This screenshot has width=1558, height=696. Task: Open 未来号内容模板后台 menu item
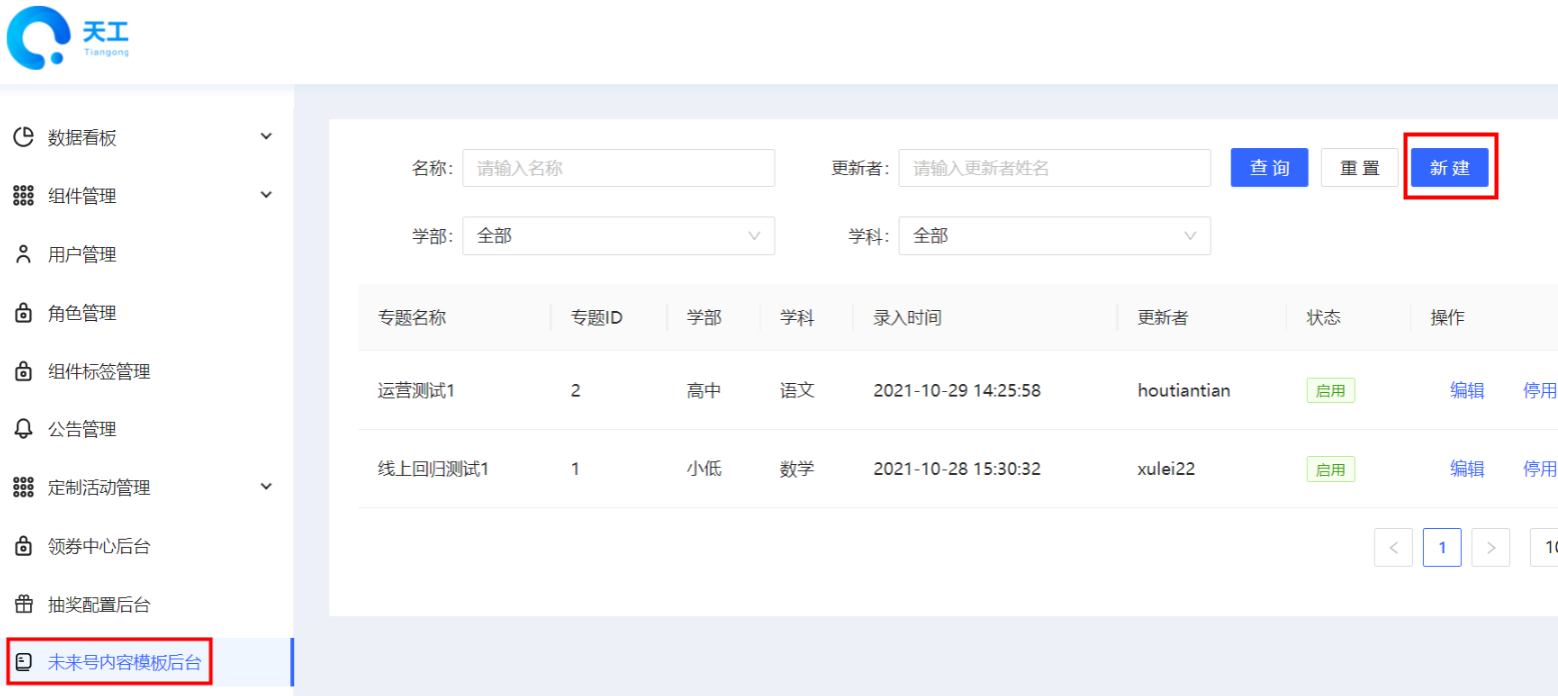124,662
